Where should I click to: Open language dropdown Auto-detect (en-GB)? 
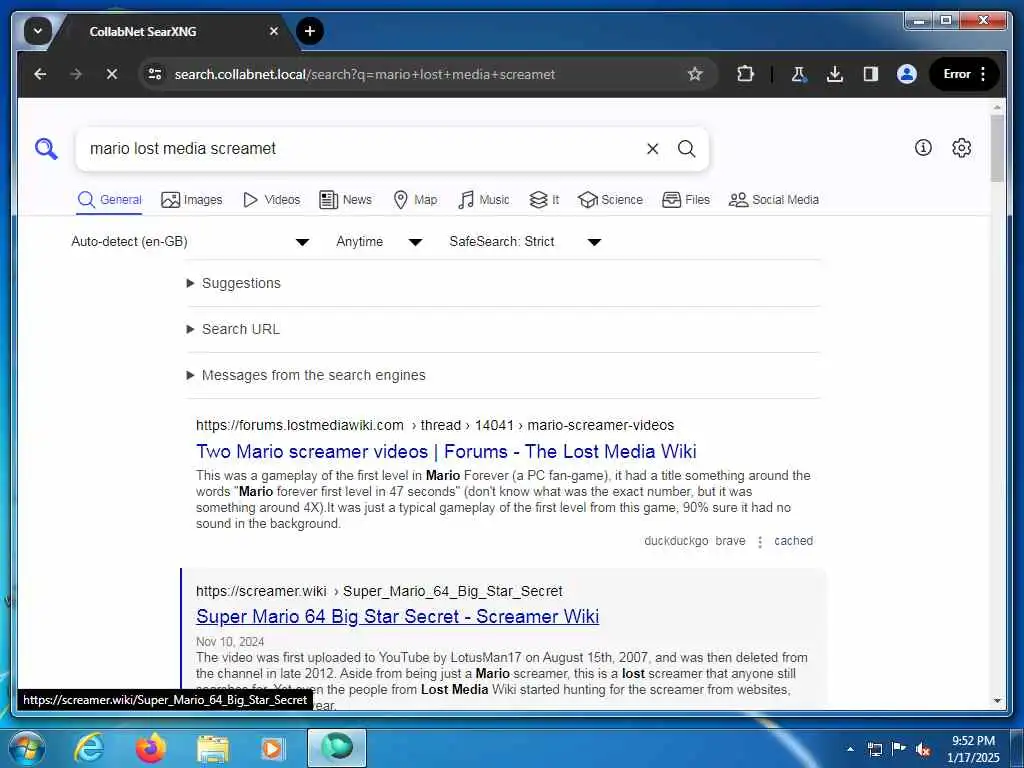[x=190, y=242]
